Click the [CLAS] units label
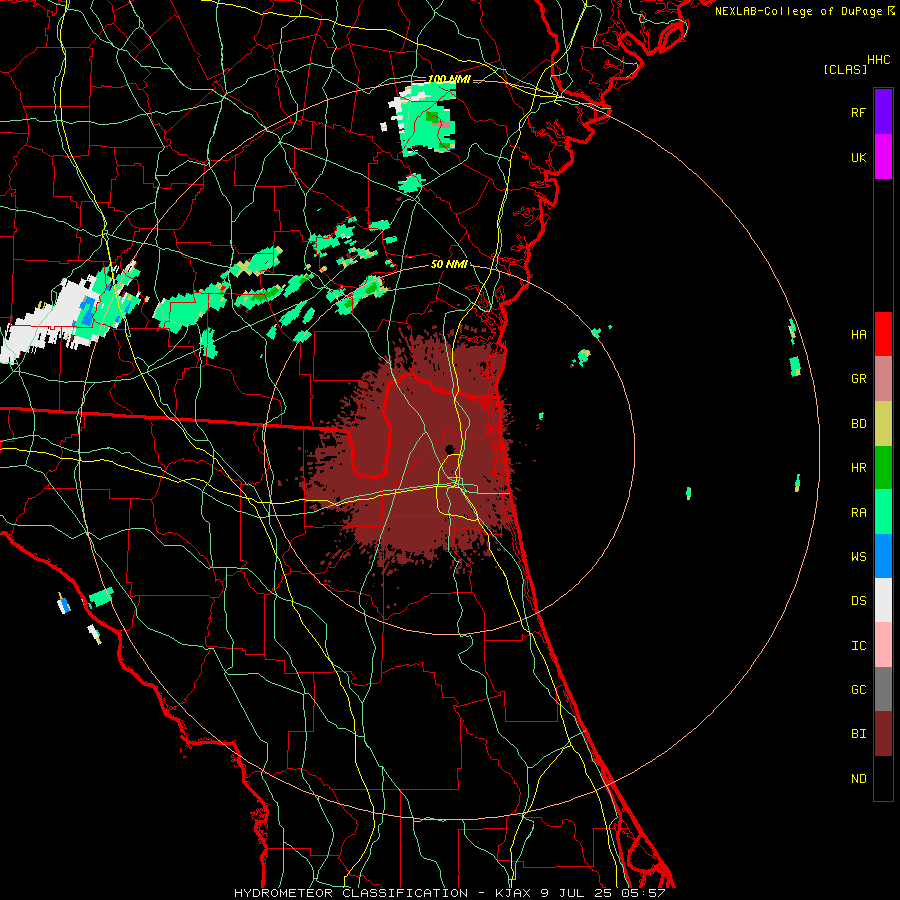This screenshot has width=900, height=900. [845, 69]
